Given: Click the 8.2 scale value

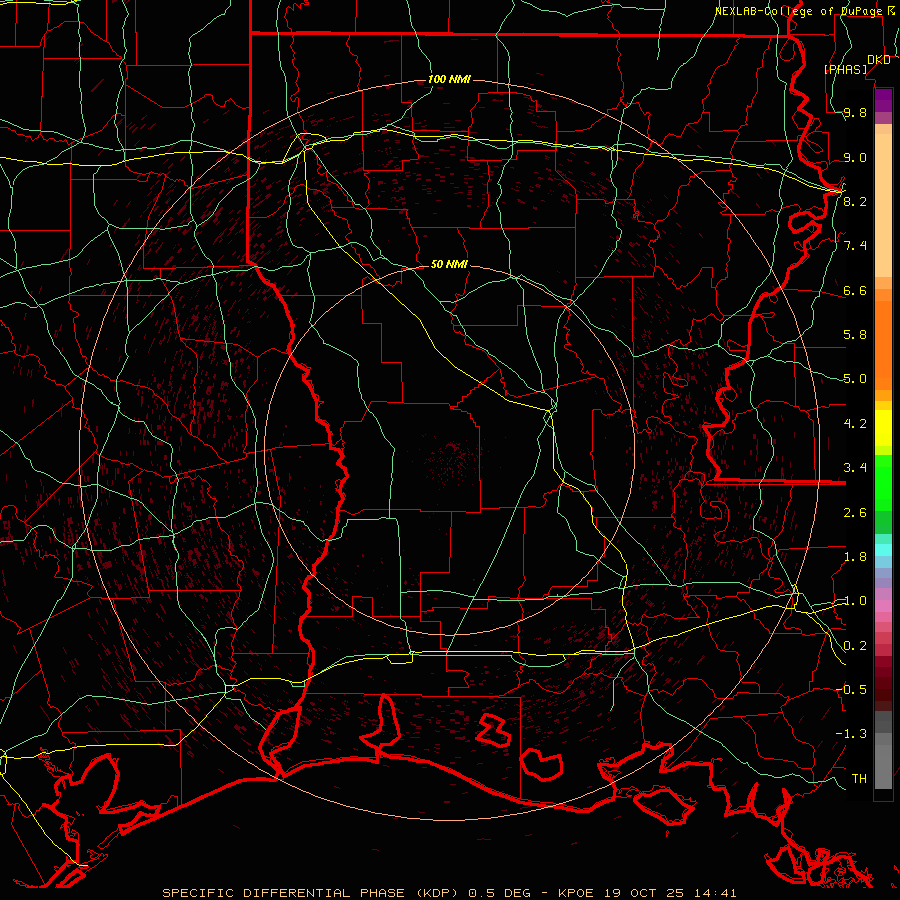Looking at the screenshot, I should (x=855, y=201).
